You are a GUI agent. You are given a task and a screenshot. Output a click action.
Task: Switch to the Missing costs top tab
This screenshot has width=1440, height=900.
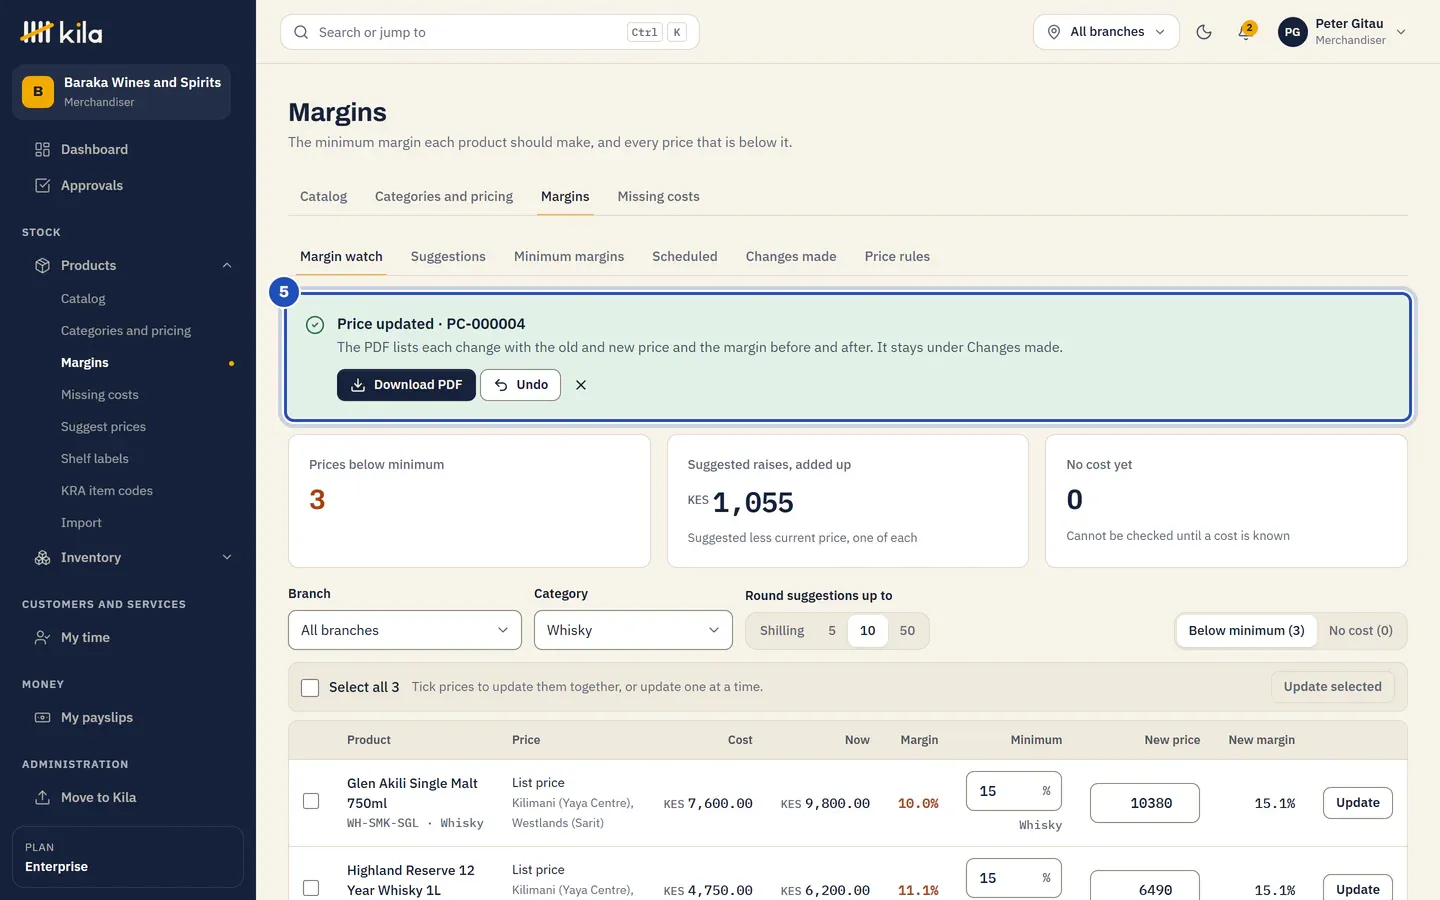[658, 197]
